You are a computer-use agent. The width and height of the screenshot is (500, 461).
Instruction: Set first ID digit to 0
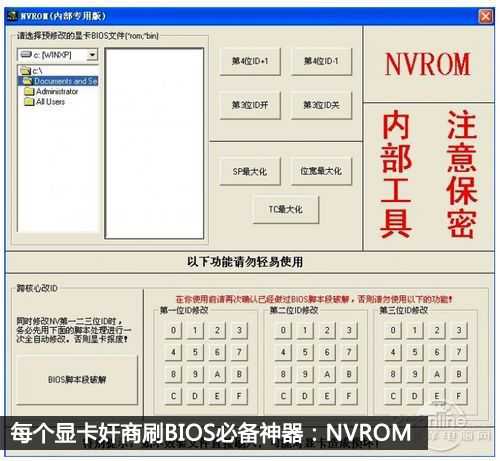coord(173,330)
